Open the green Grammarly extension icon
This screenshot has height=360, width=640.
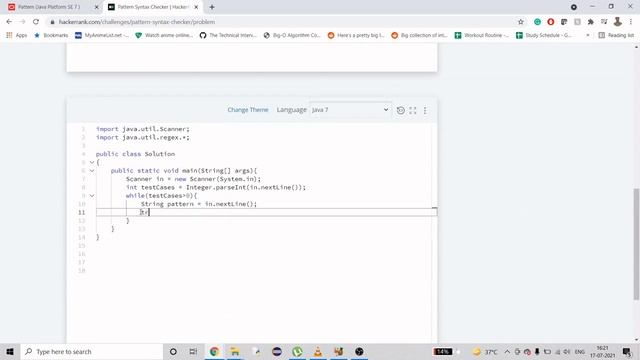[538, 22]
